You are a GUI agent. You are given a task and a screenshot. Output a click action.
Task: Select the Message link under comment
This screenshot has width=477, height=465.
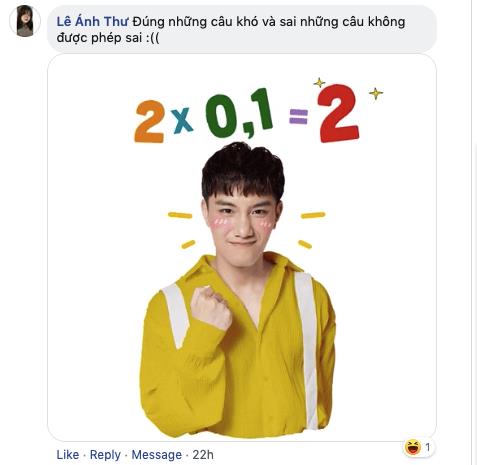pos(157,455)
